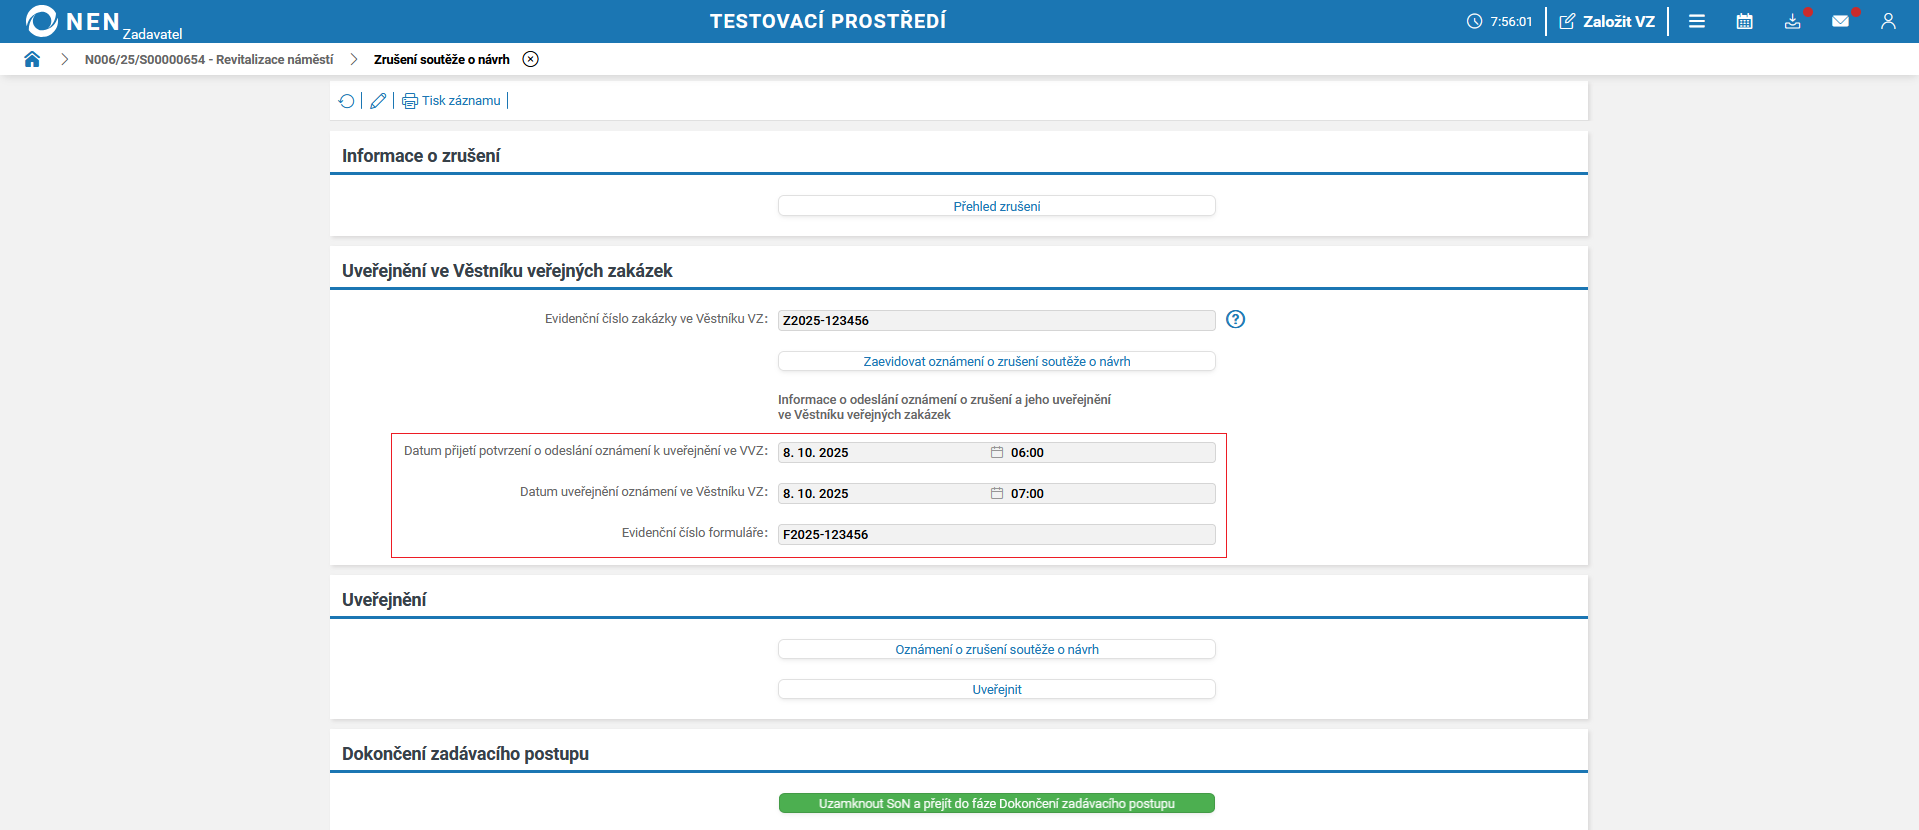
Task: Open user profile icon
Action: 1888,21
